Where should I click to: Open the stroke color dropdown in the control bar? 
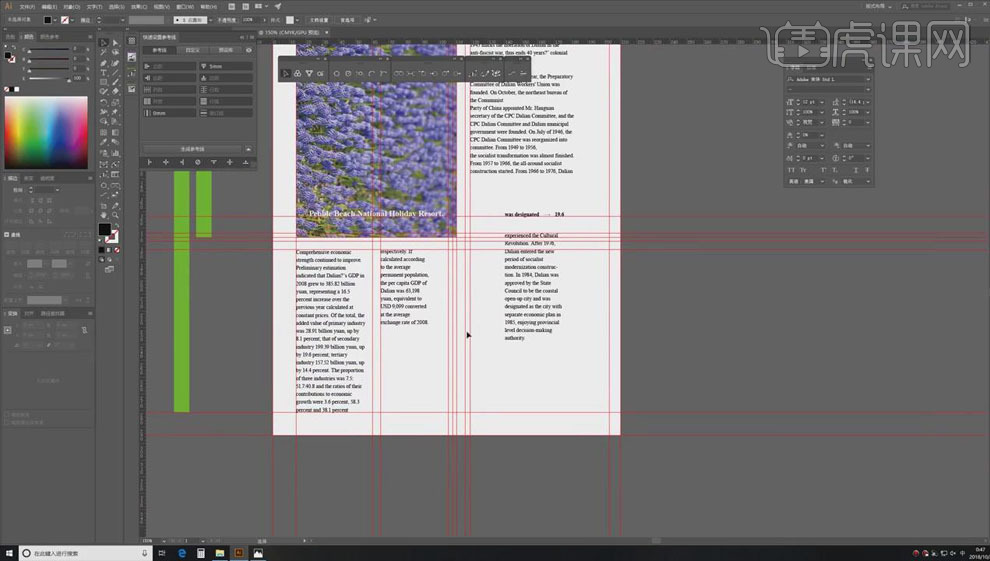tap(72, 20)
